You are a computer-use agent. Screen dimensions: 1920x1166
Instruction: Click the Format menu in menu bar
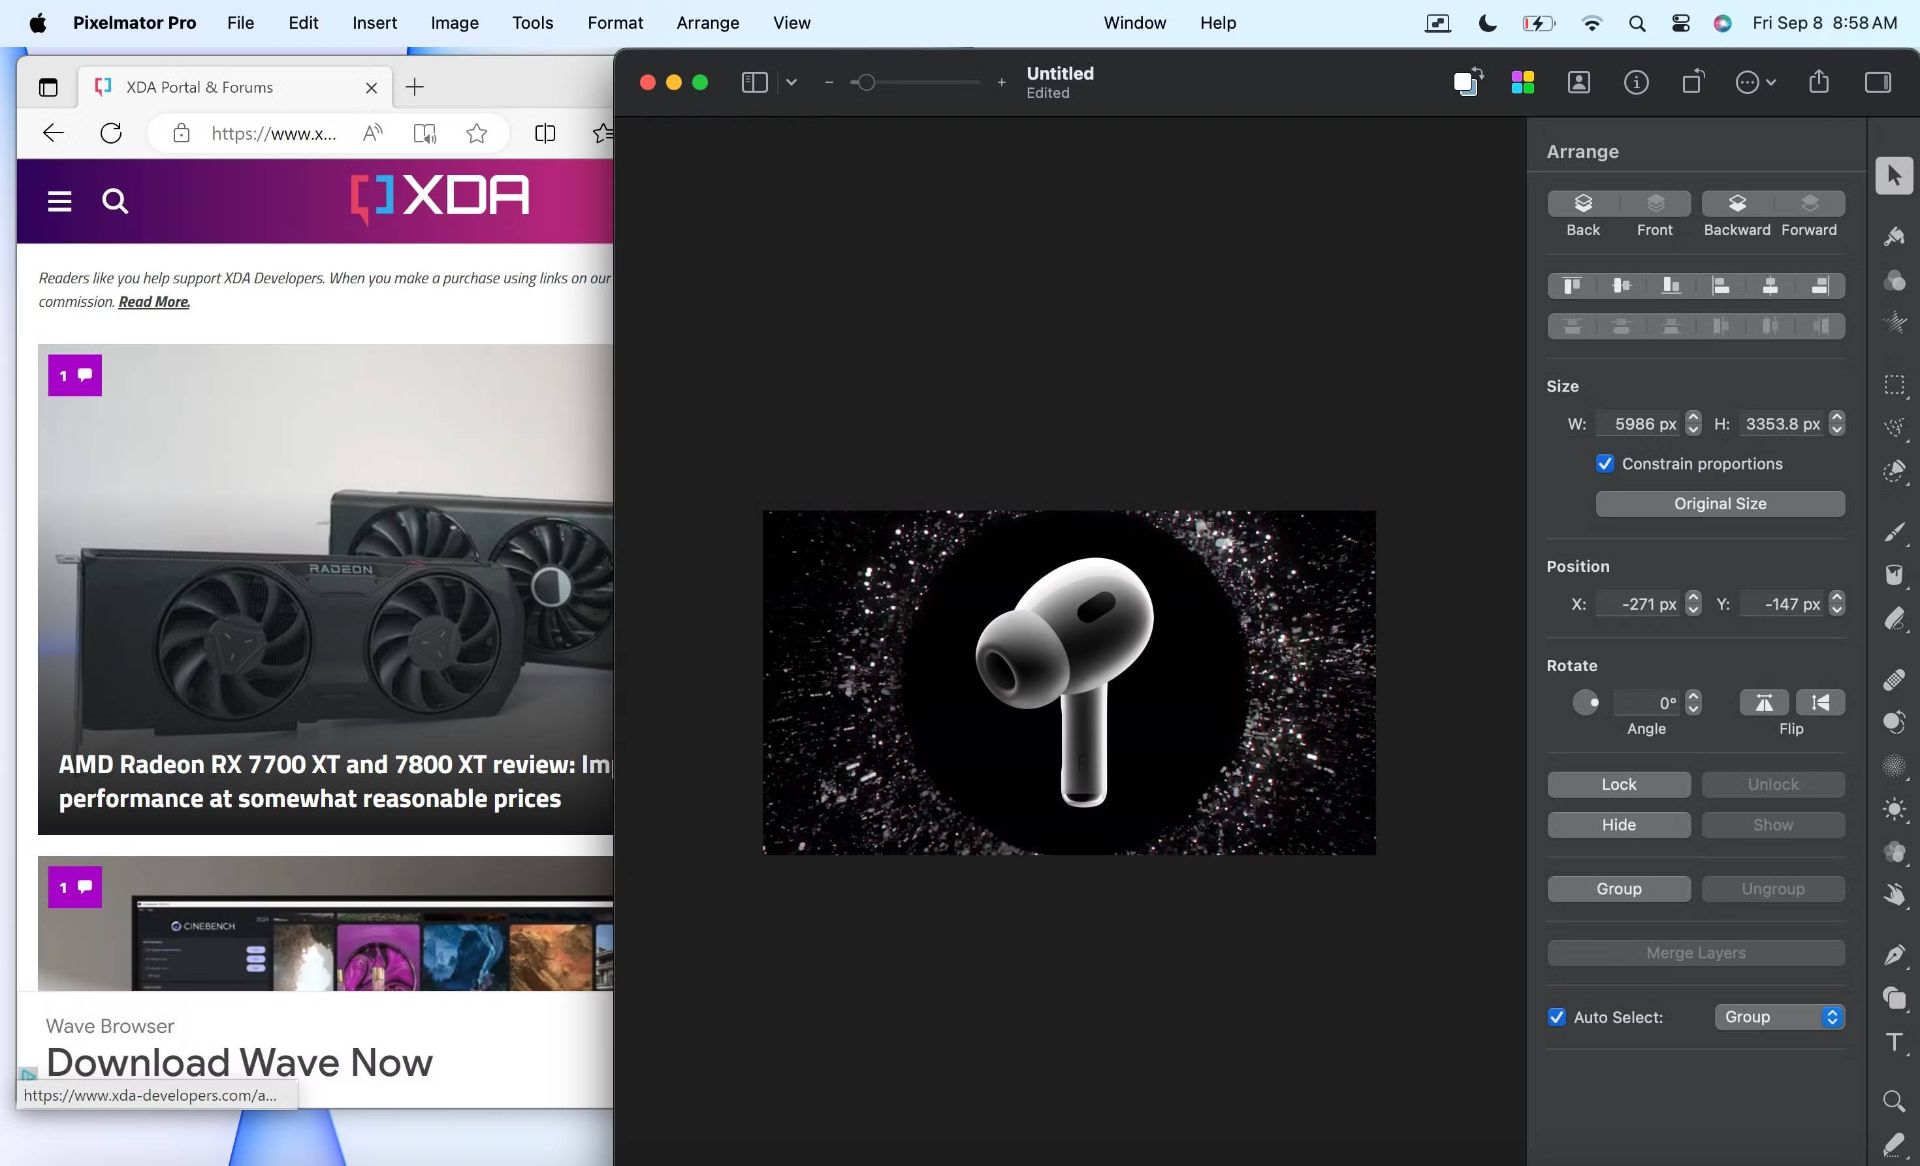pyautogui.click(x=614, y=23)
